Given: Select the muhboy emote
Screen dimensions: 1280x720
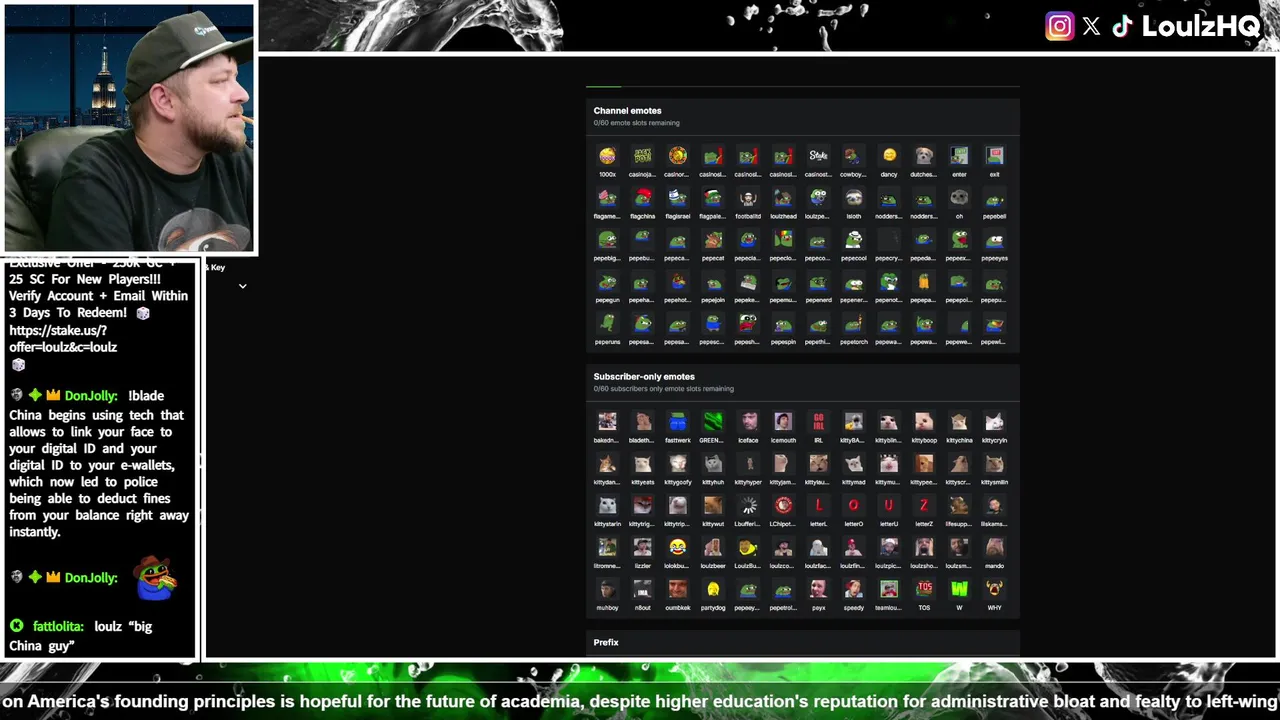Looking at the screenshot, I should [x=607, y=590].
